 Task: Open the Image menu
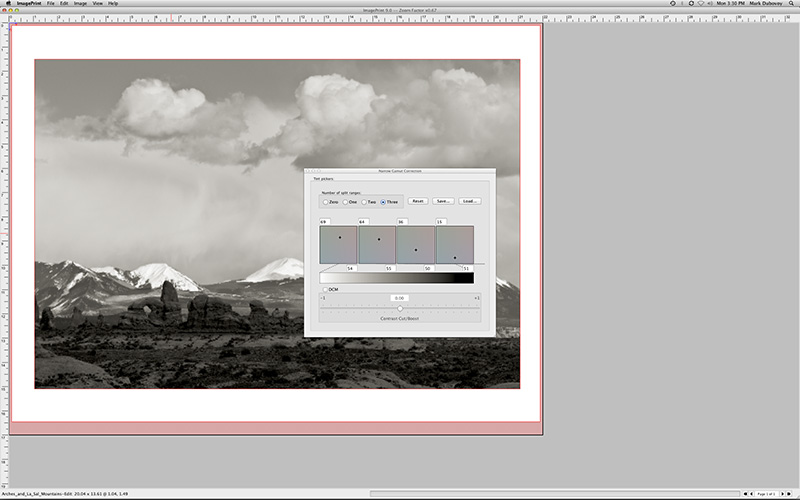[80, 3]
